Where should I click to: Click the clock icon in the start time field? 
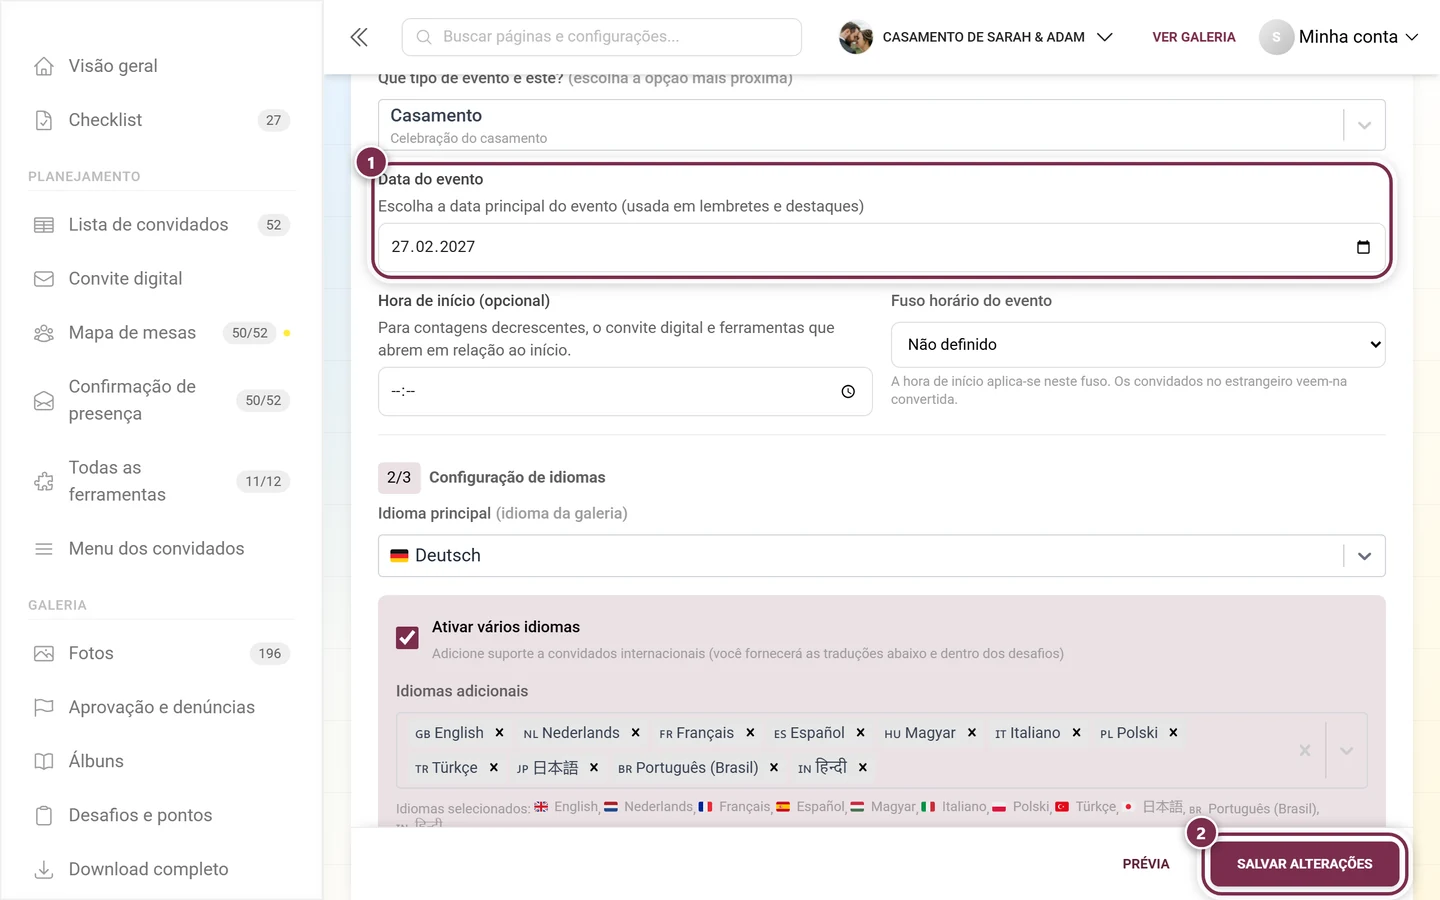(x=848, y=392)
